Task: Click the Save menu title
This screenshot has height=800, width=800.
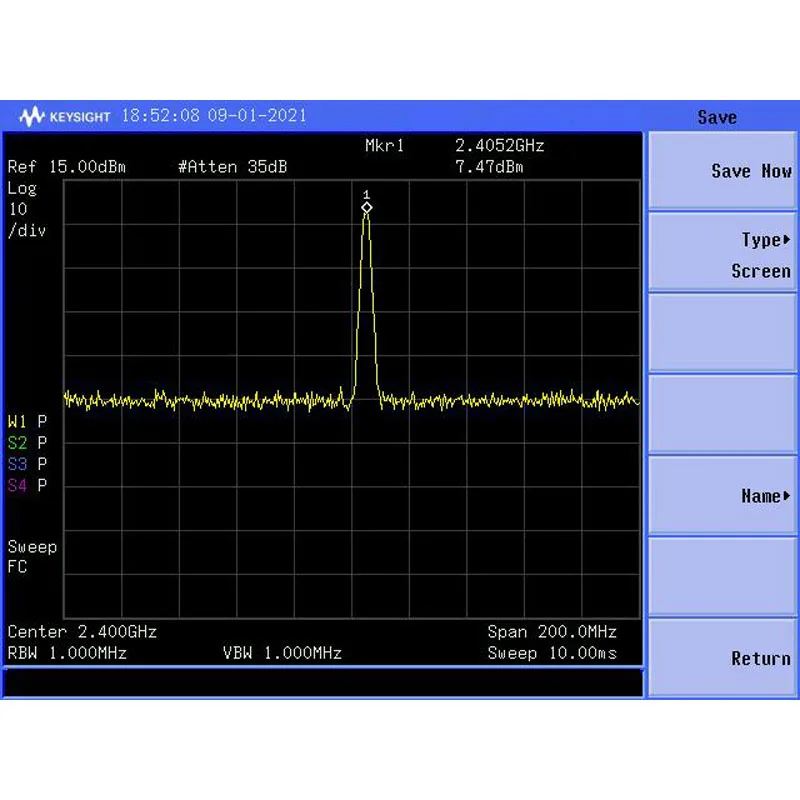Action: pyautogui.click(x=717, y=117)
